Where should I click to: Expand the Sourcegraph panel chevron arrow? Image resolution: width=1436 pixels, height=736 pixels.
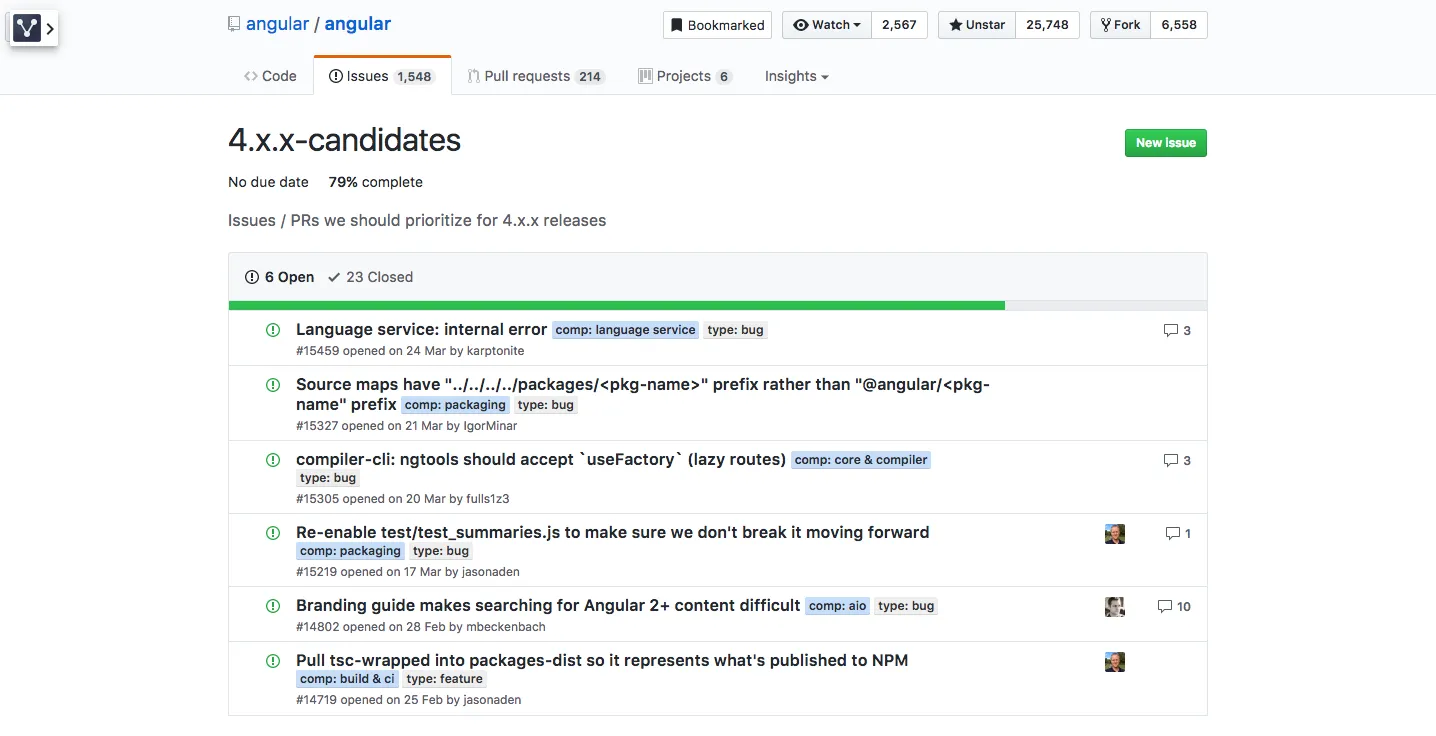tap(50, 29)
